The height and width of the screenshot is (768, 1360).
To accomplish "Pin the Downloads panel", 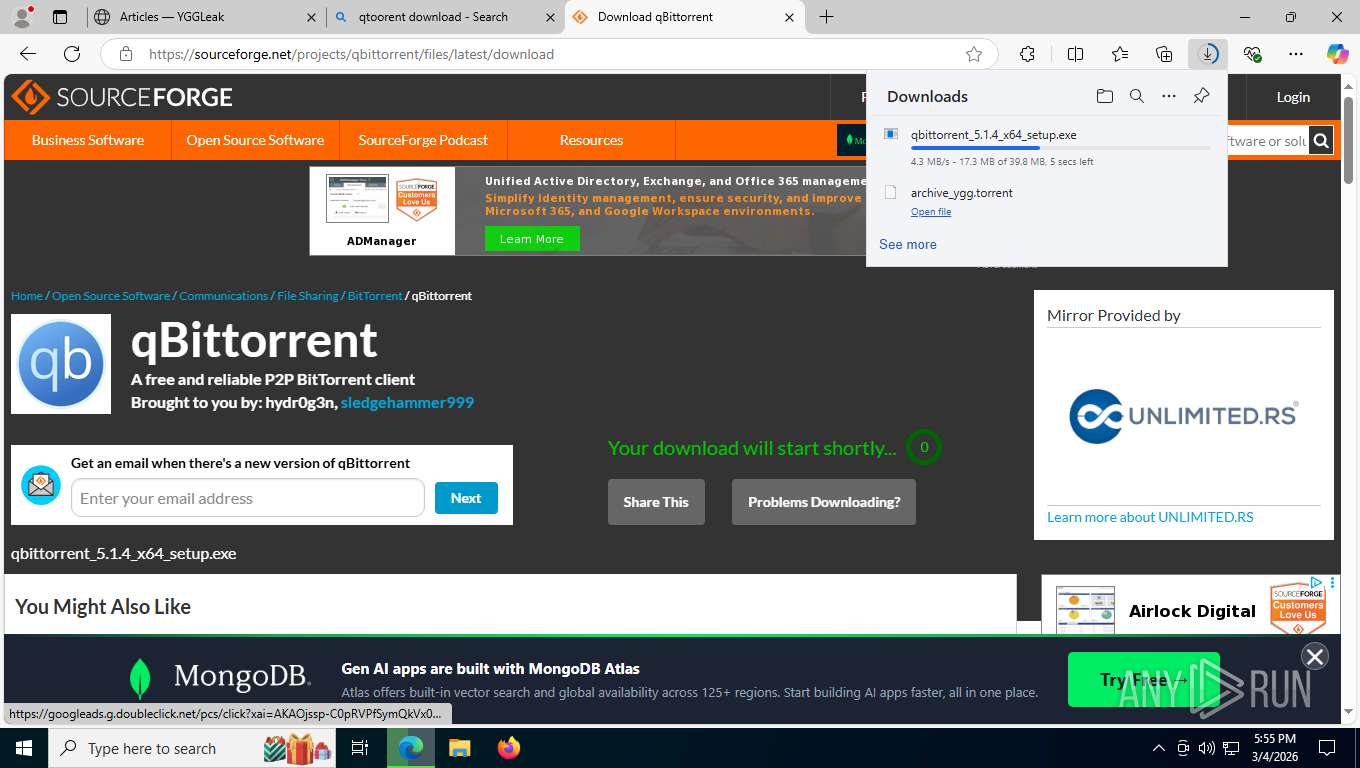I will point(1201,96).
